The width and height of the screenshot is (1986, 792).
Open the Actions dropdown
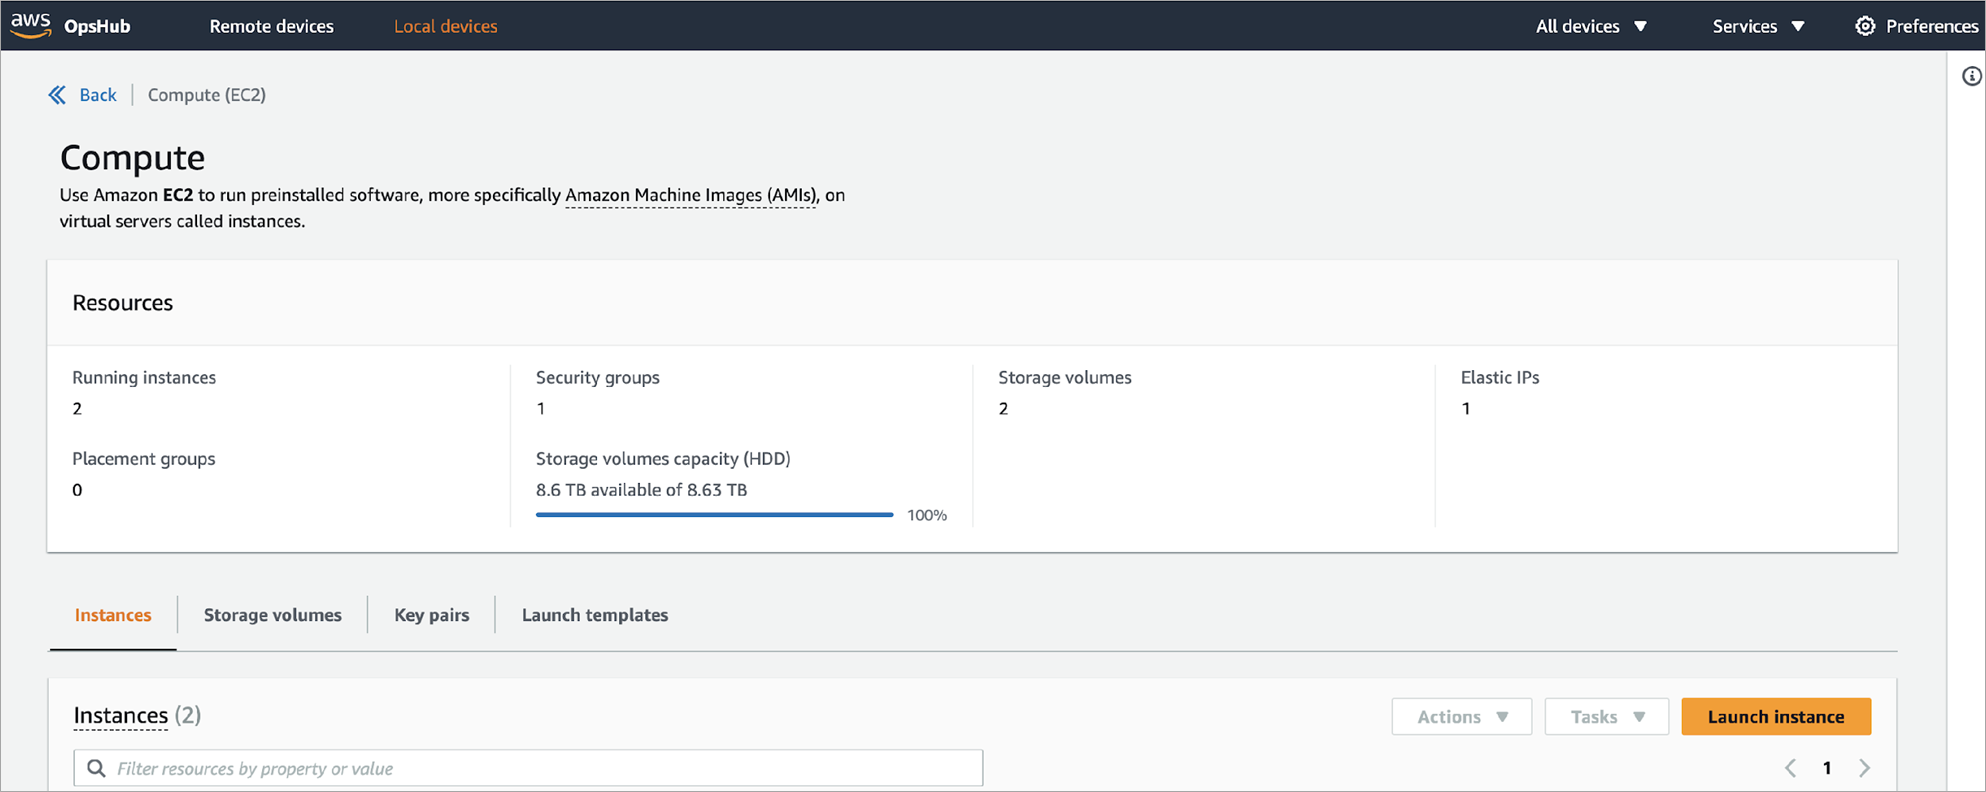(1461, 717)
